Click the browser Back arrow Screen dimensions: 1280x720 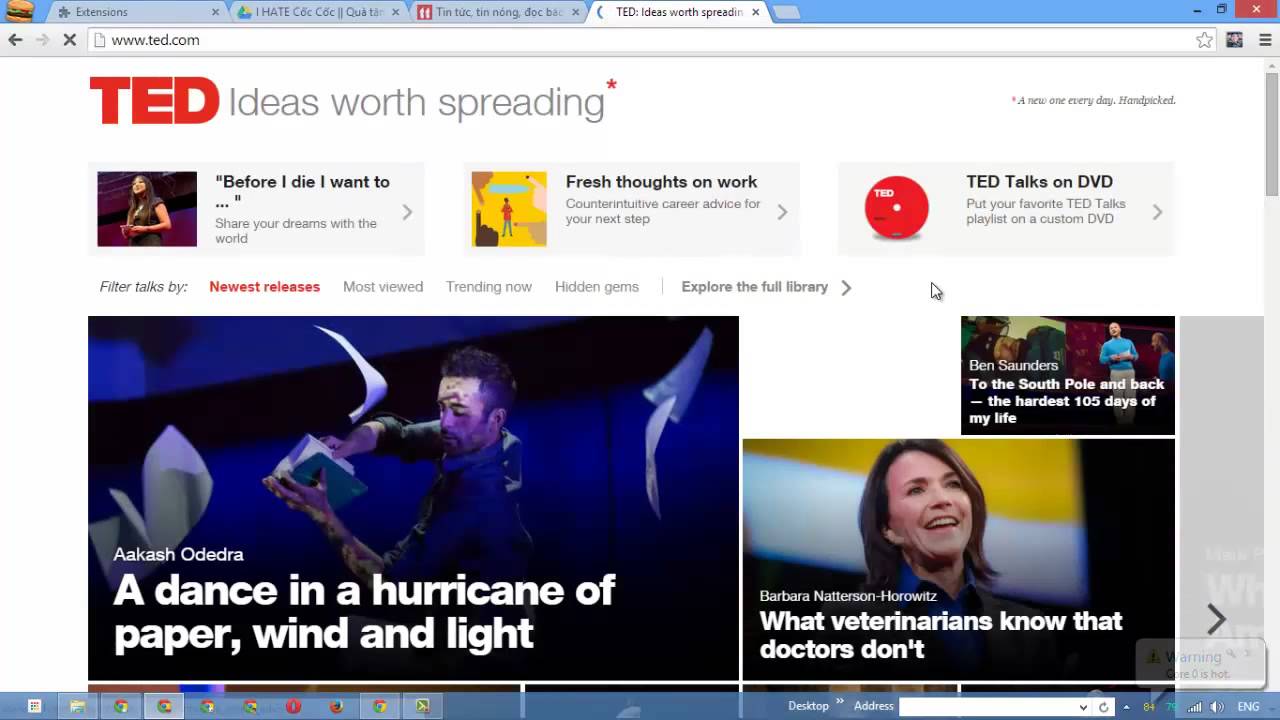click(x=15, y=40)
